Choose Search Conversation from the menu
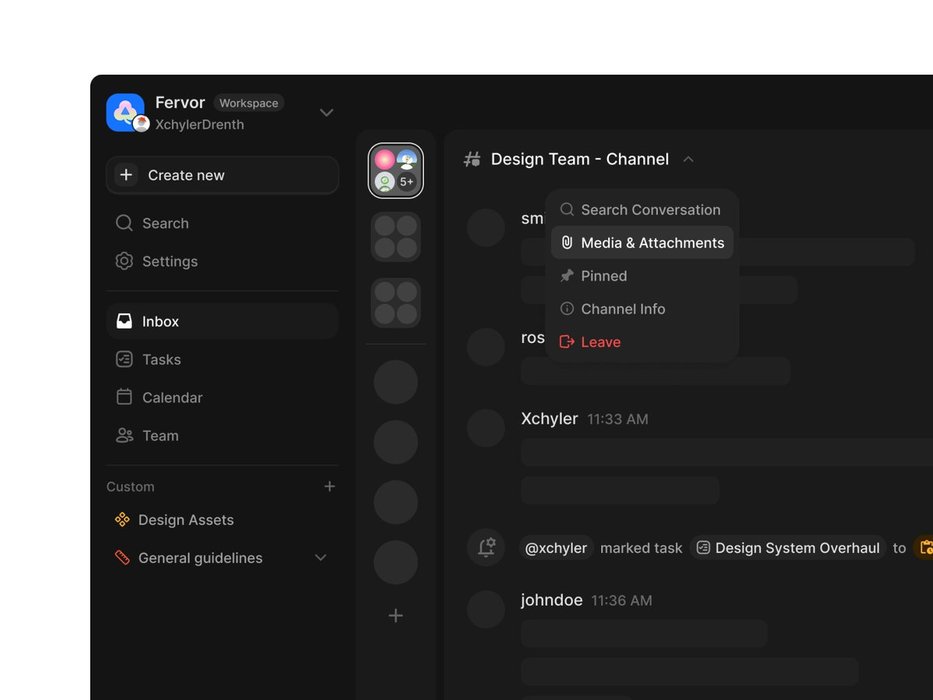Screen dimensions: 933x700 point(649,210)
